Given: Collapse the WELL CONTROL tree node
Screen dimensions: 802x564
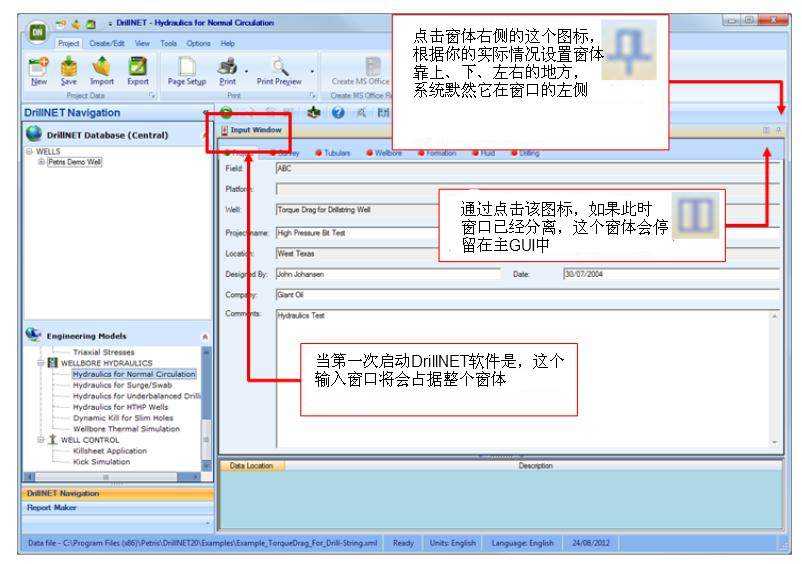Looking at the screenshot, I should tap(41, 439).
